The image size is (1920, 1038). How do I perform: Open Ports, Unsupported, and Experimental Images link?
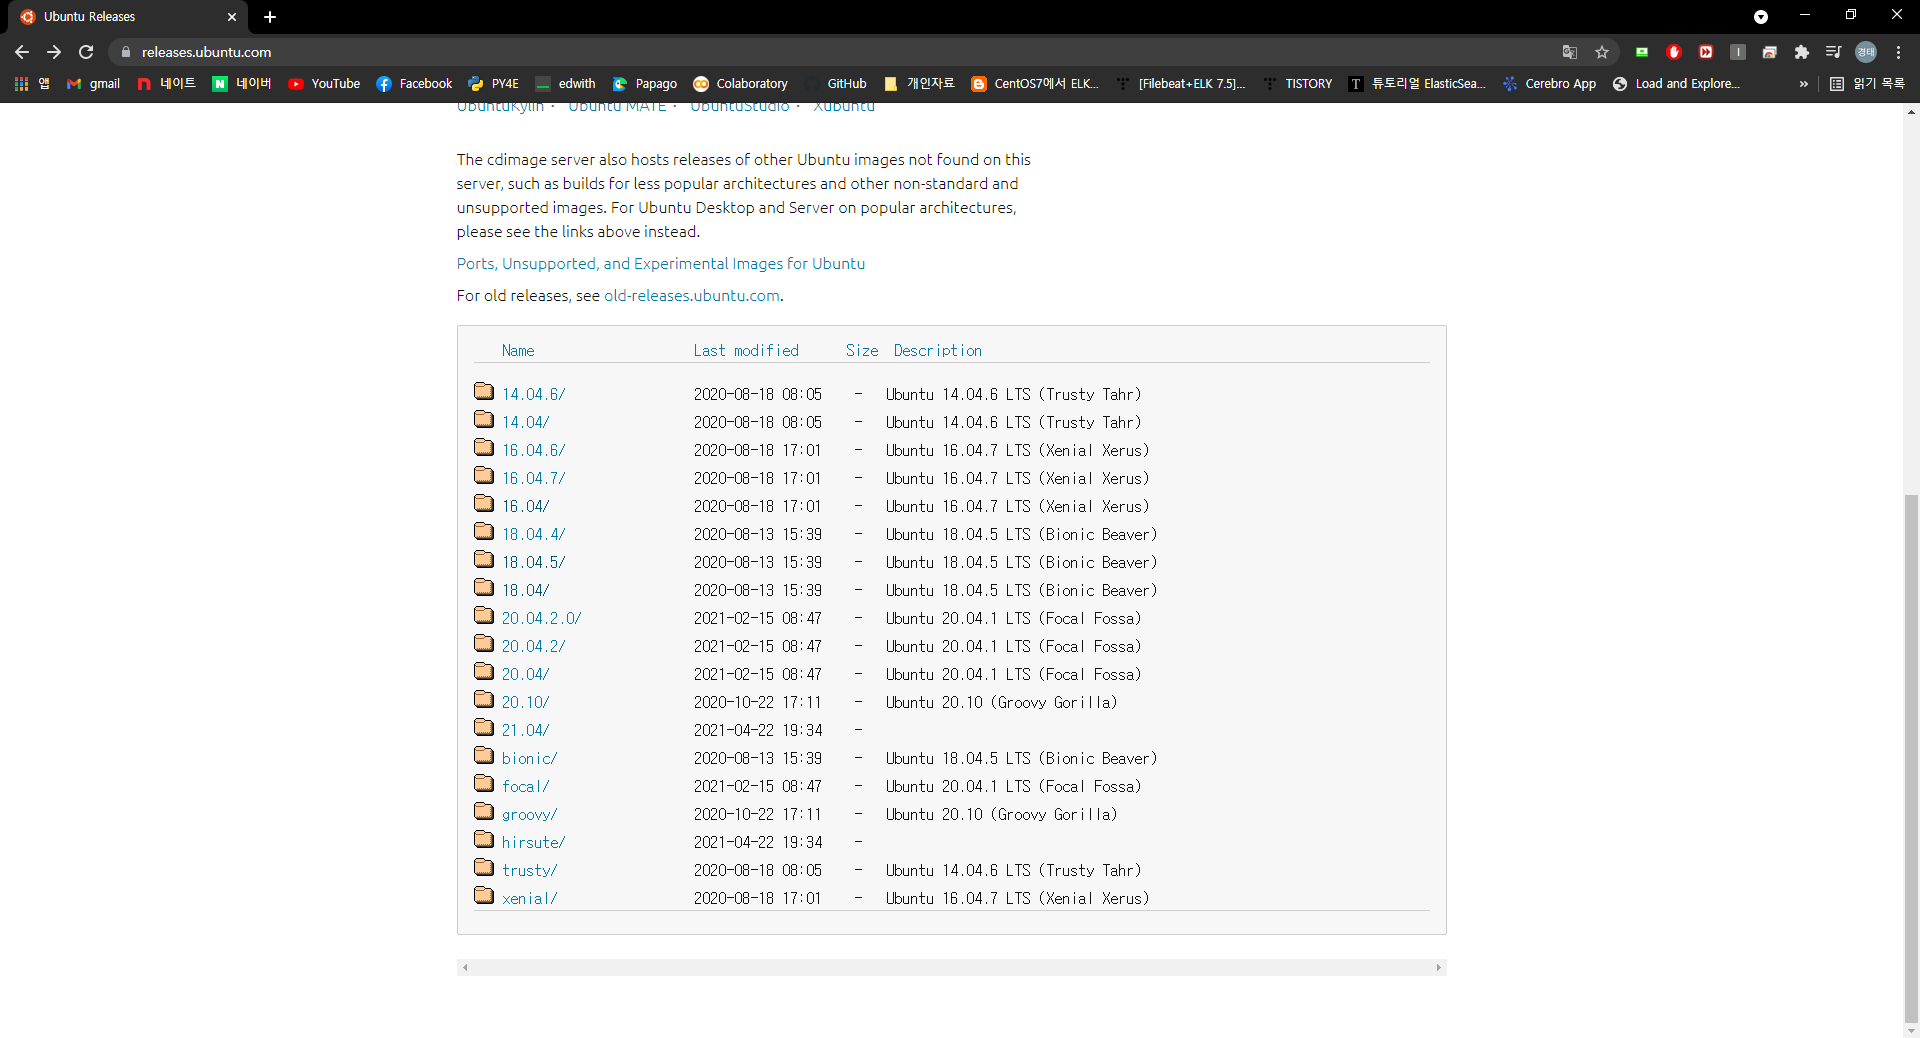(x=661, y=264)
